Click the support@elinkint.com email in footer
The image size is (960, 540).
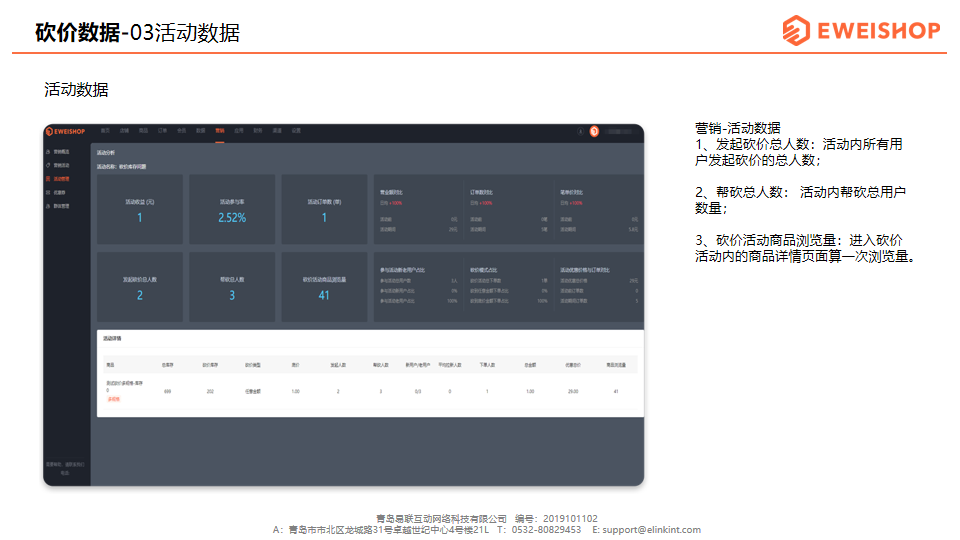tap(651, 530)
